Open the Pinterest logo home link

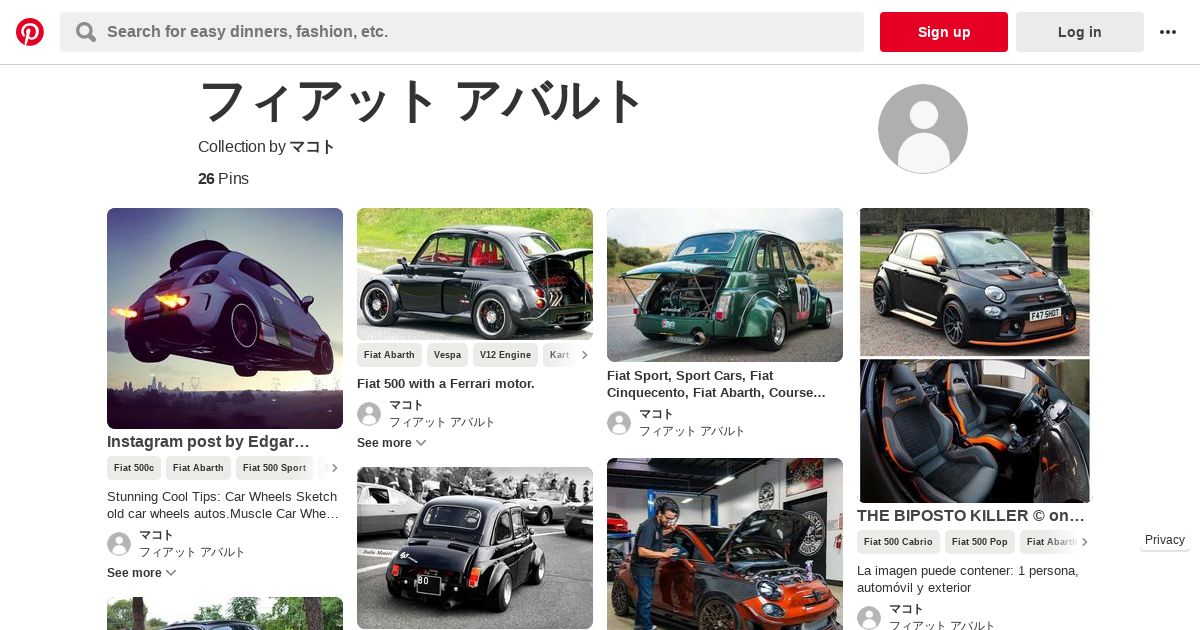click(x=30, y=32)
